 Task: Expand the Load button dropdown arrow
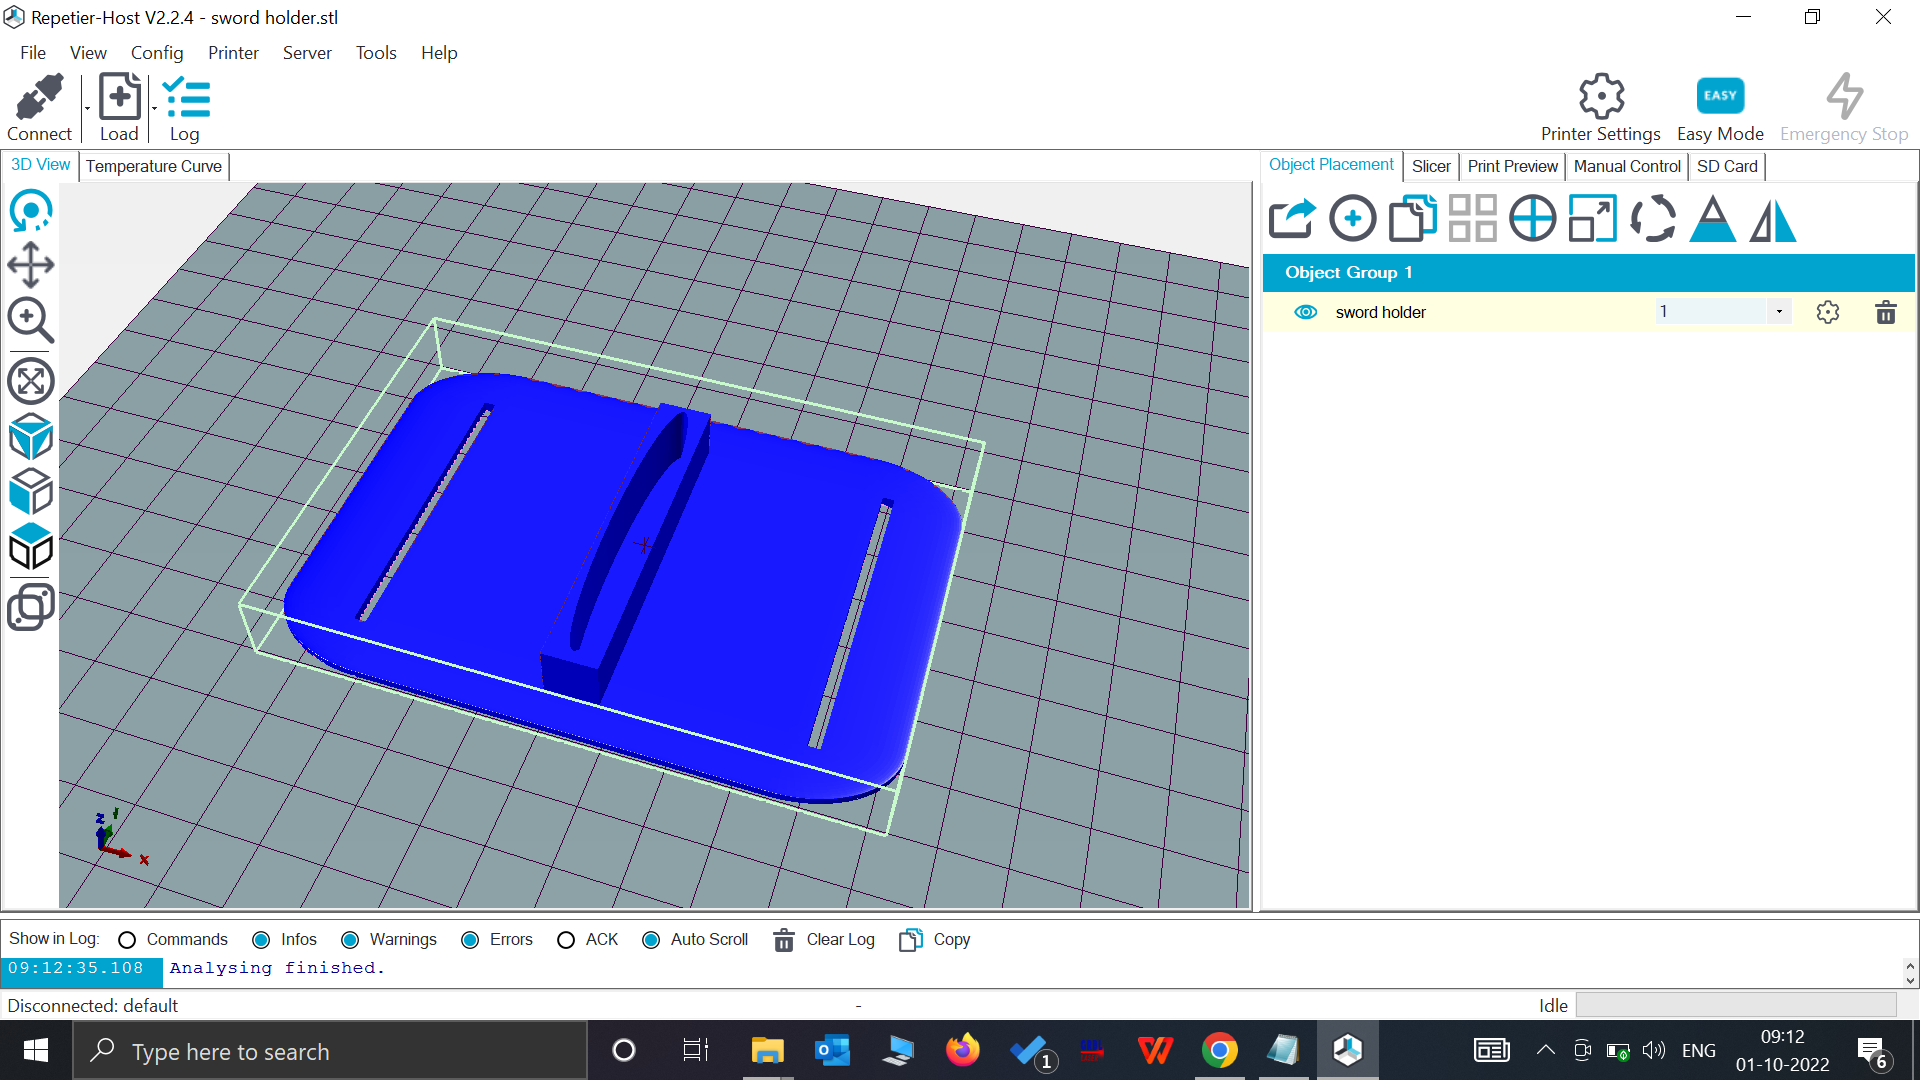tap(154, 108)
